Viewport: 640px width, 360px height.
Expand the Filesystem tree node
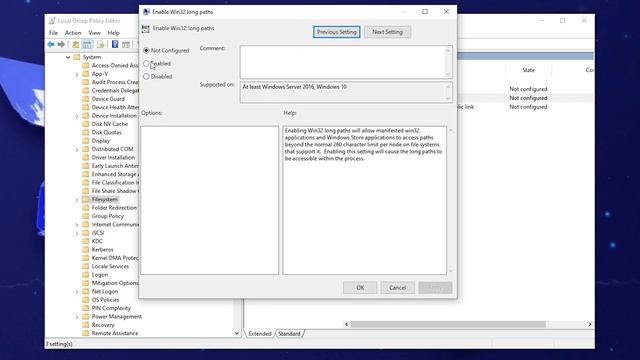tap(77, 200)
